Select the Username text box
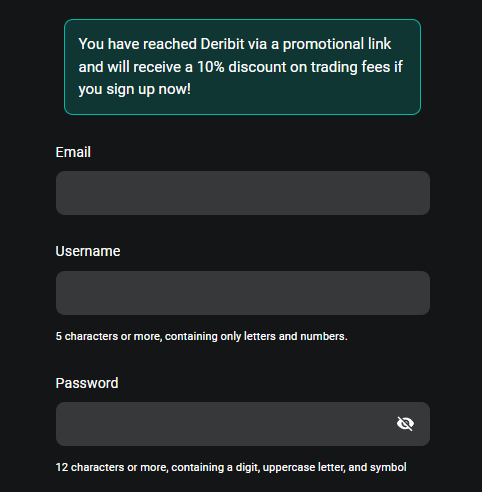 tap(243, 293)
